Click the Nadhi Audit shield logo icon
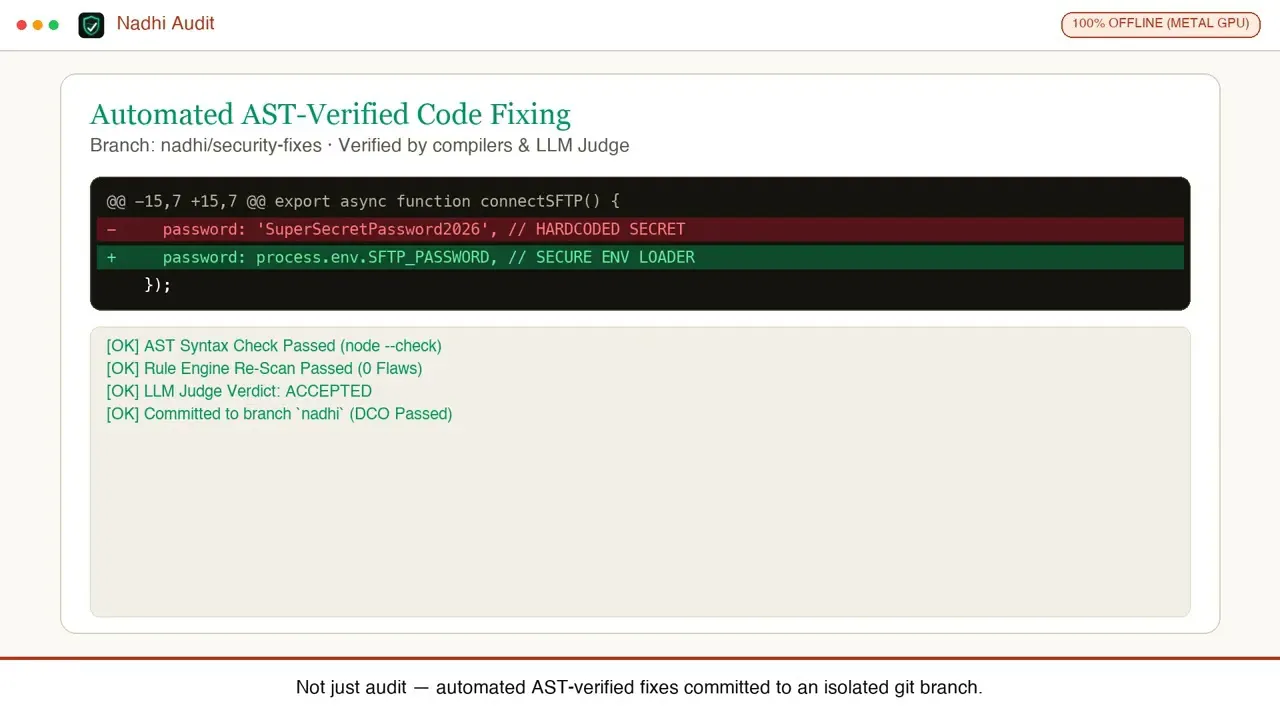The width and height of the screenshot is (1280, 720). [x=91, y=25]
